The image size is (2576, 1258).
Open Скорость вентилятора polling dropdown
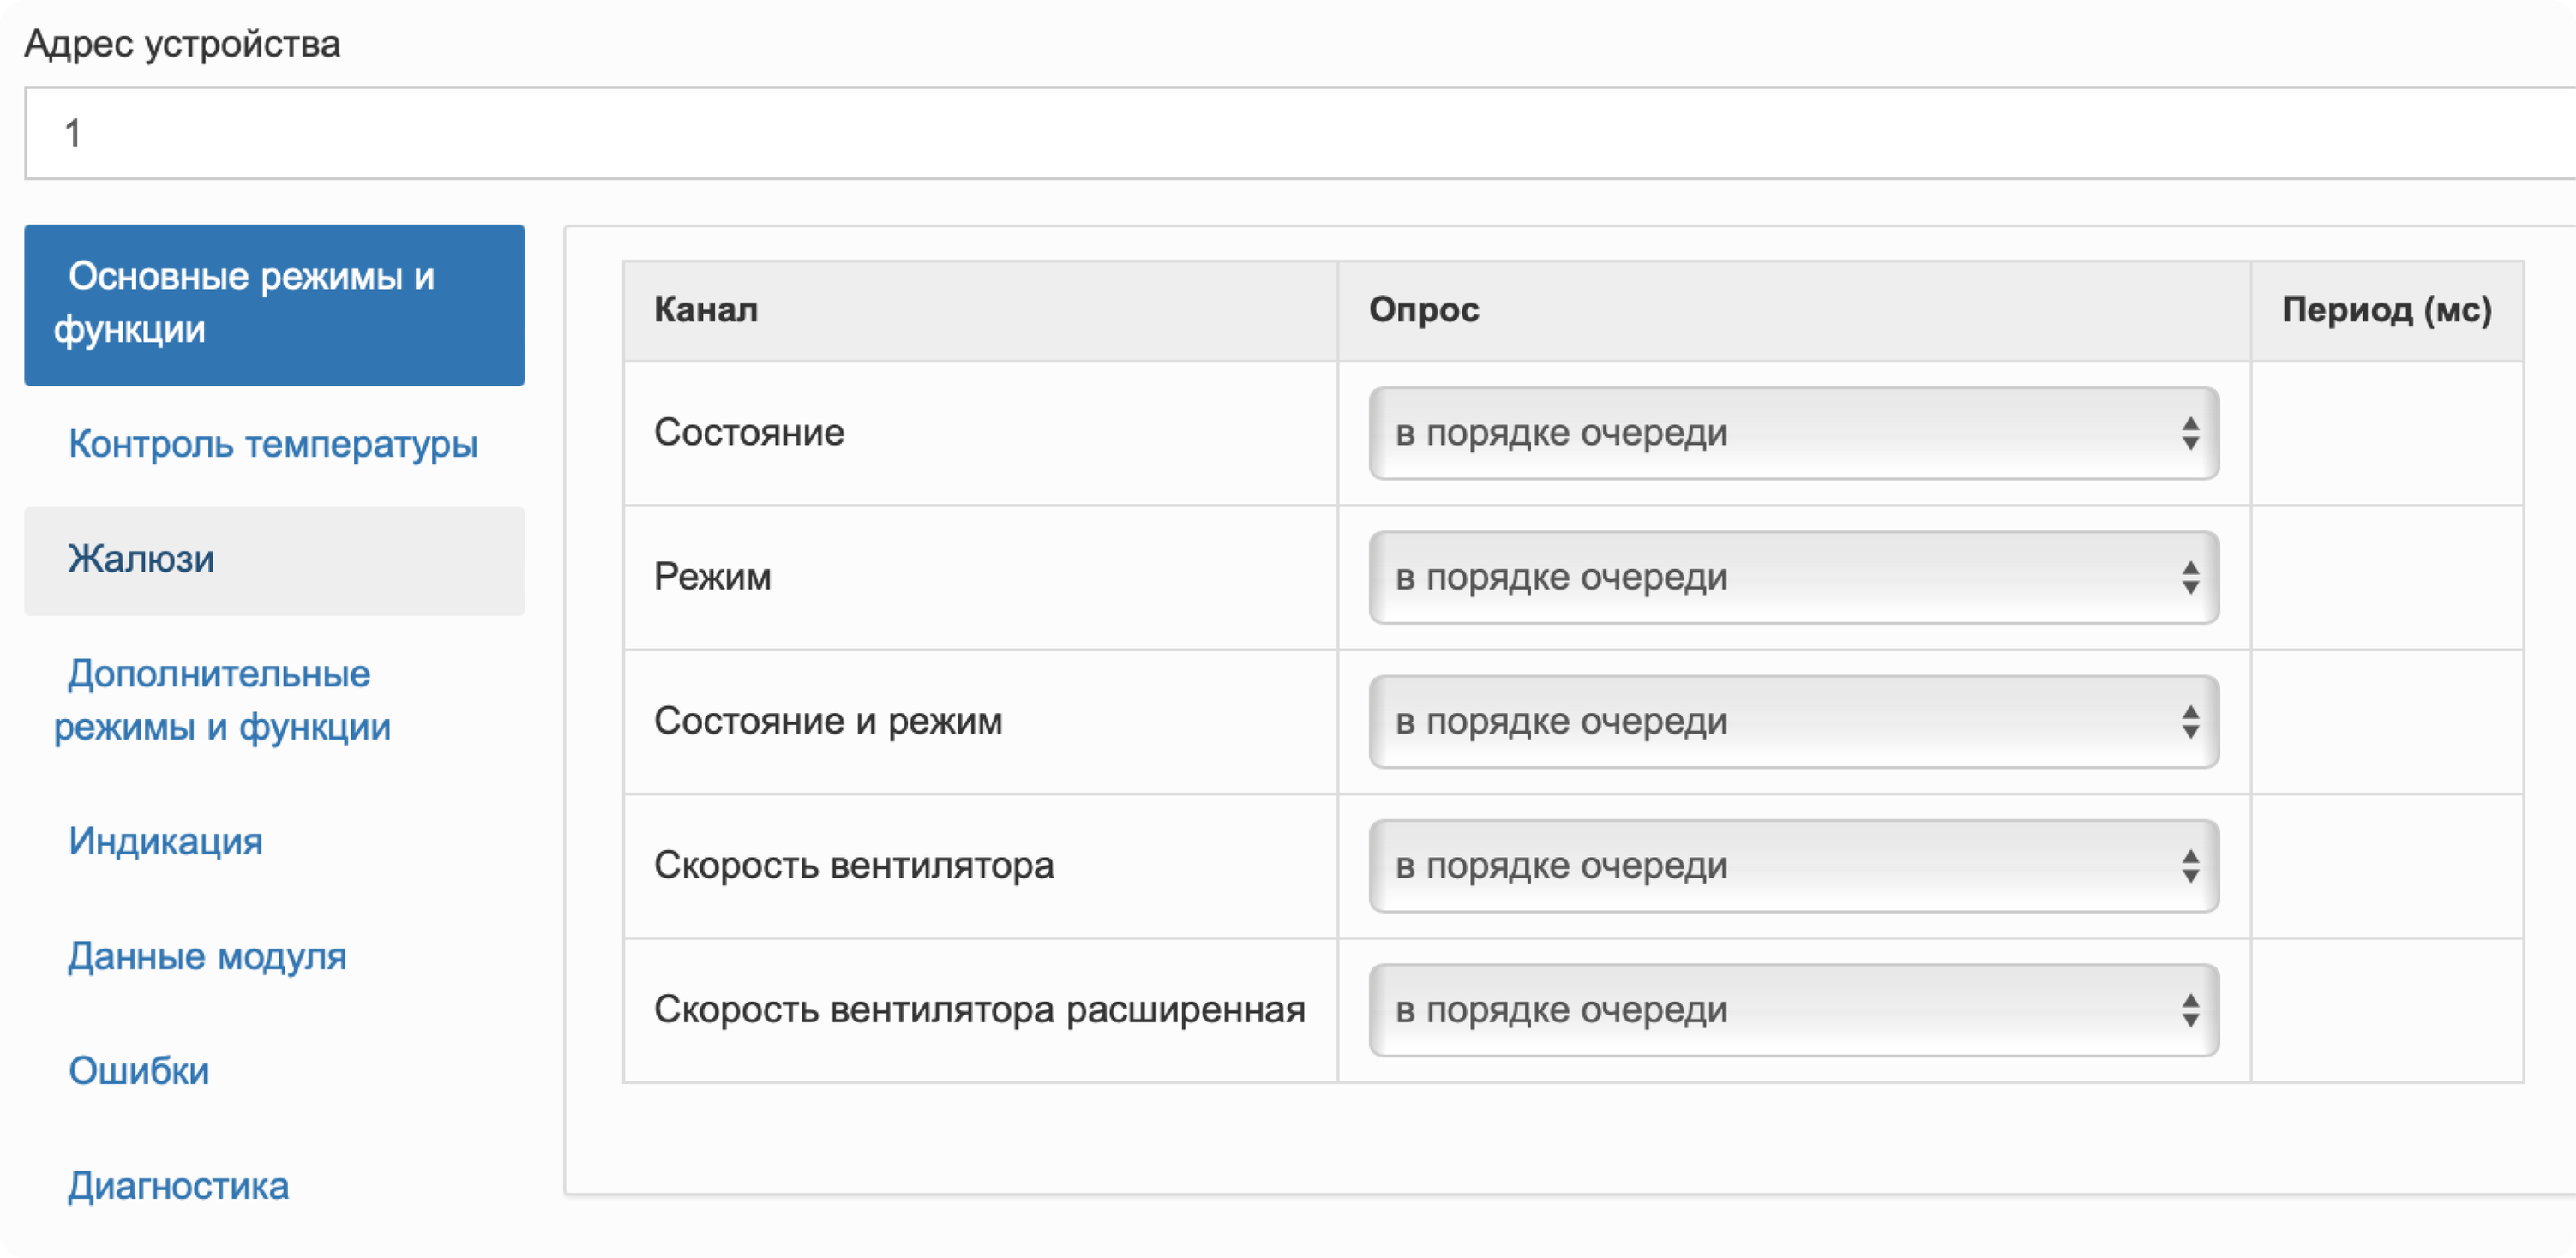coord(1793,865)
